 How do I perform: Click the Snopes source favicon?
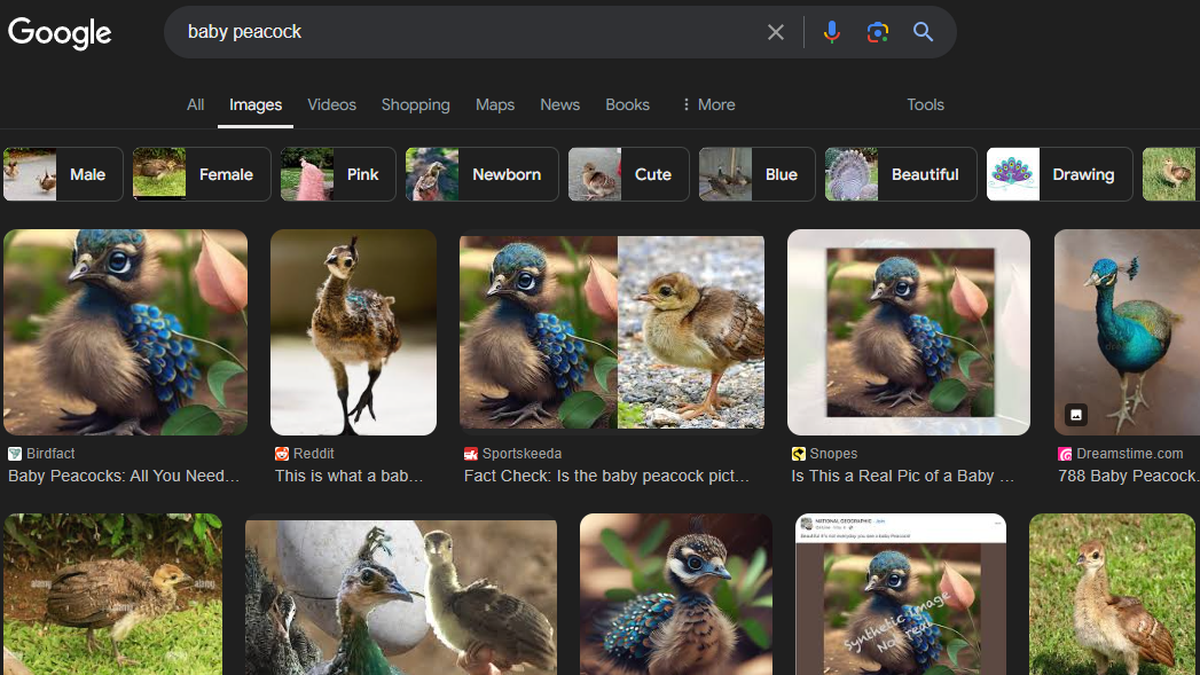(798, 454)
